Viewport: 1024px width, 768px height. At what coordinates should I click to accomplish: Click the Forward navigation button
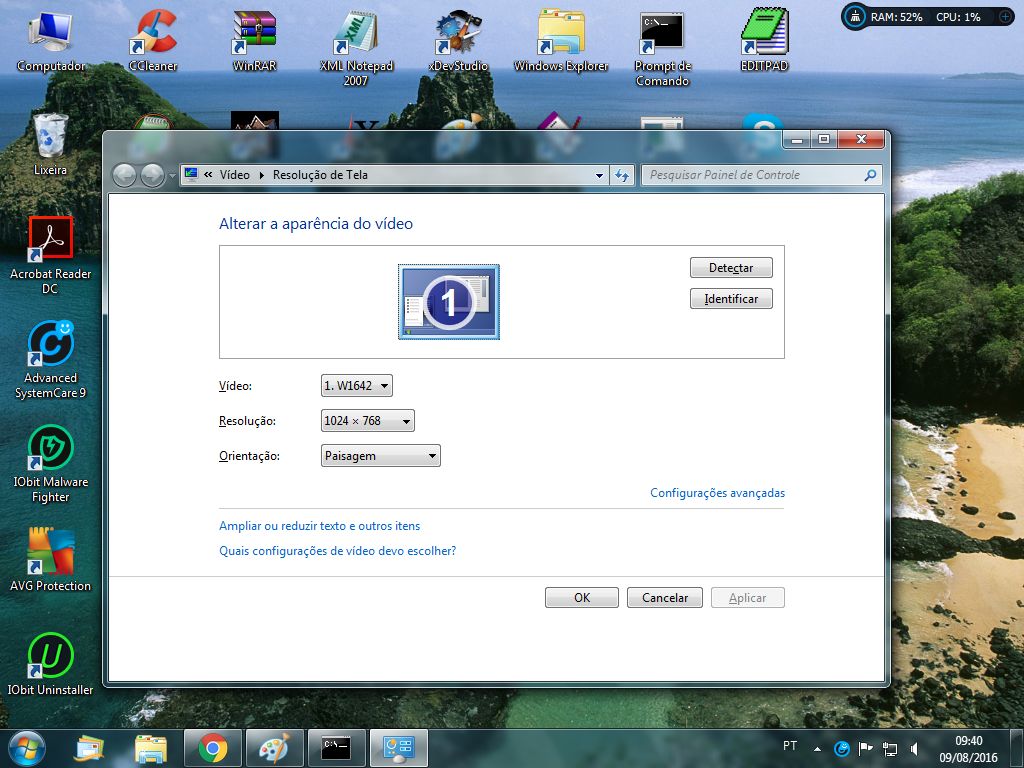pyautogui.click(x=152, y=175)
